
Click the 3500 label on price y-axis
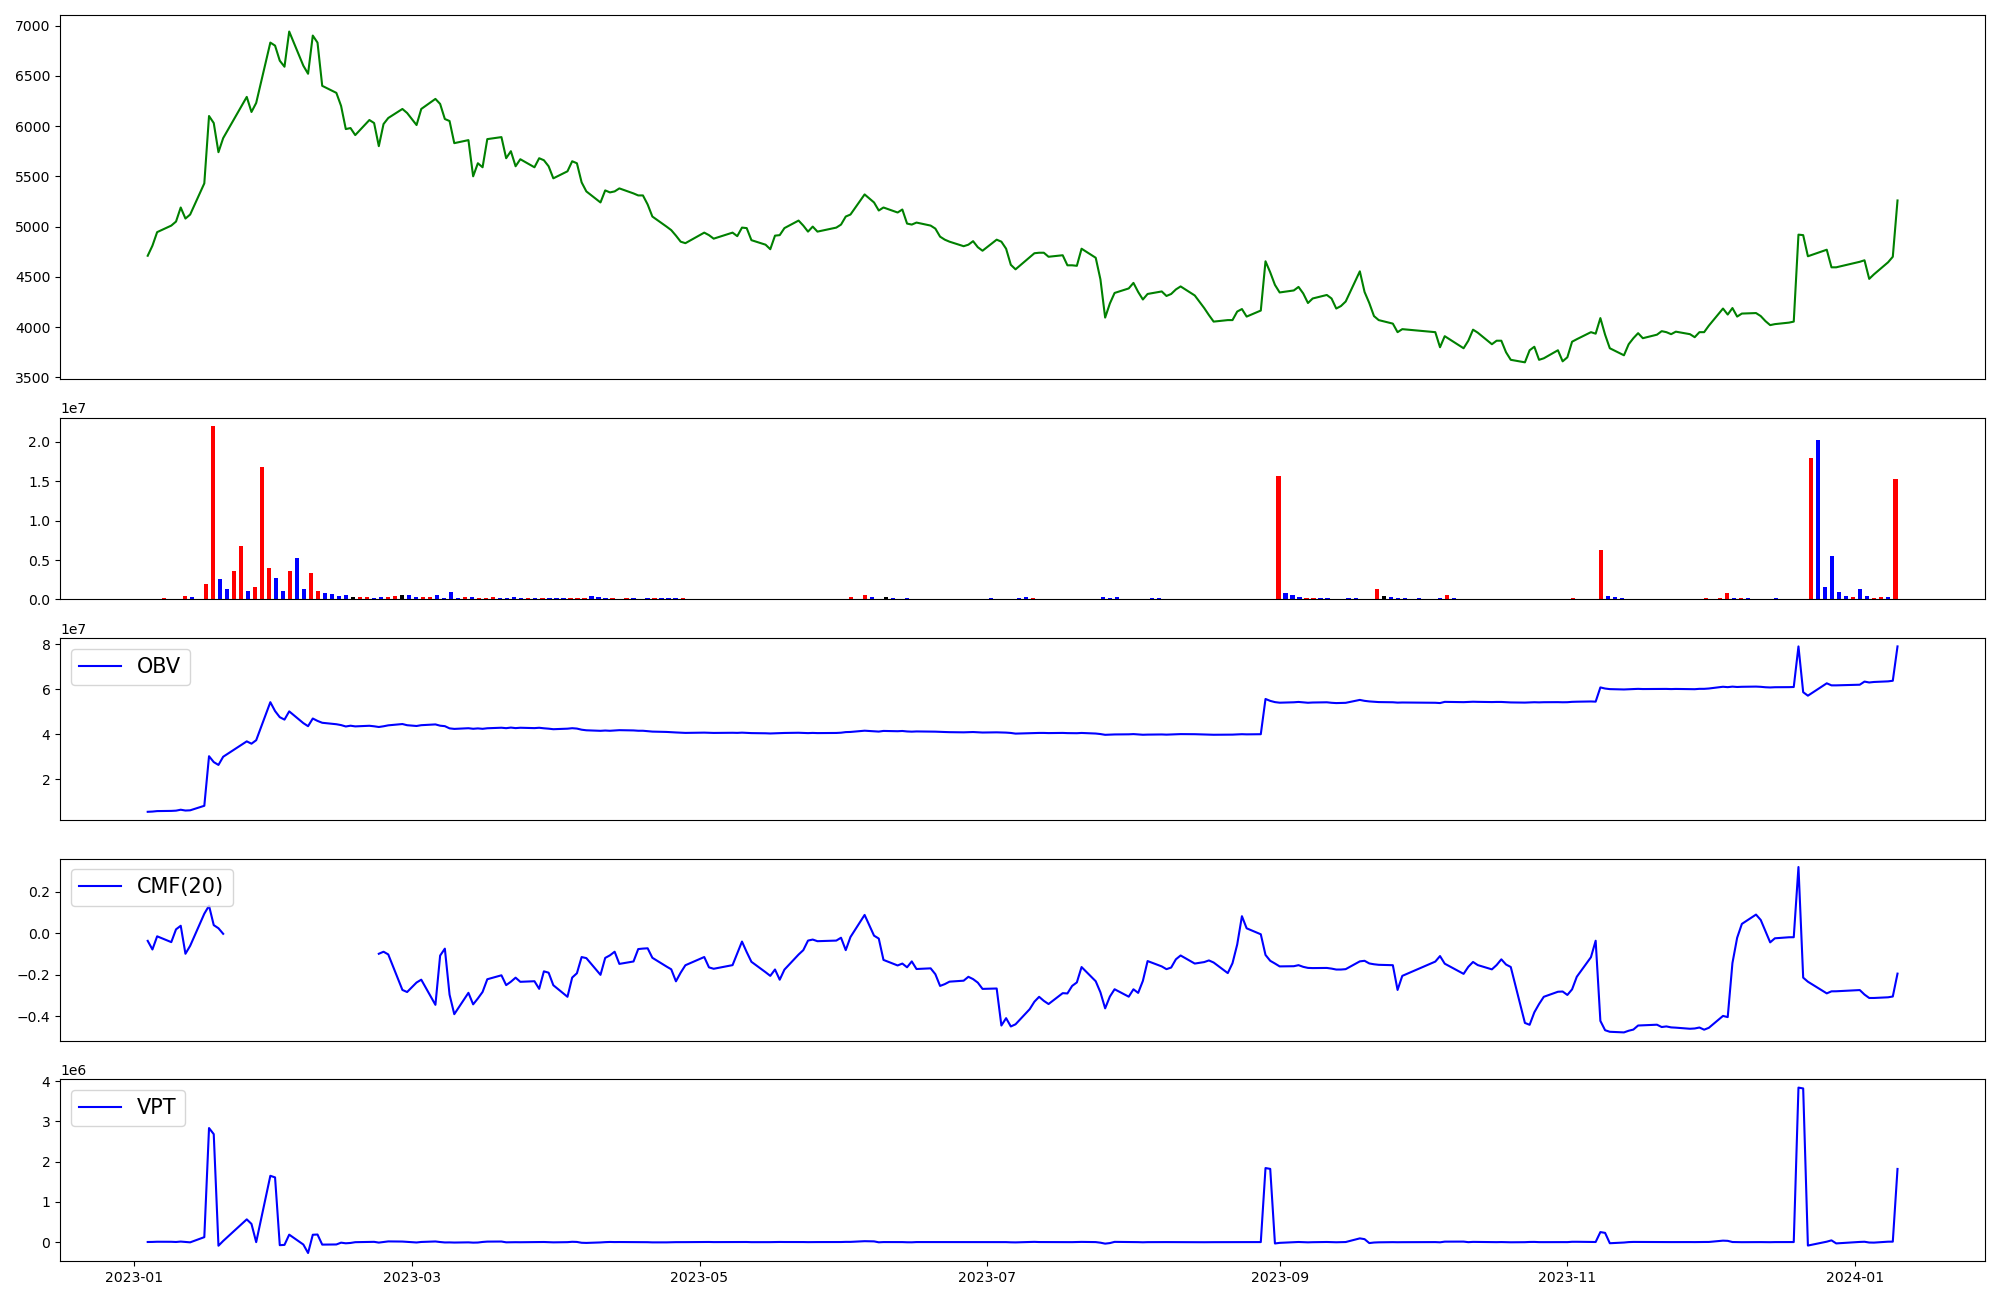33,378
